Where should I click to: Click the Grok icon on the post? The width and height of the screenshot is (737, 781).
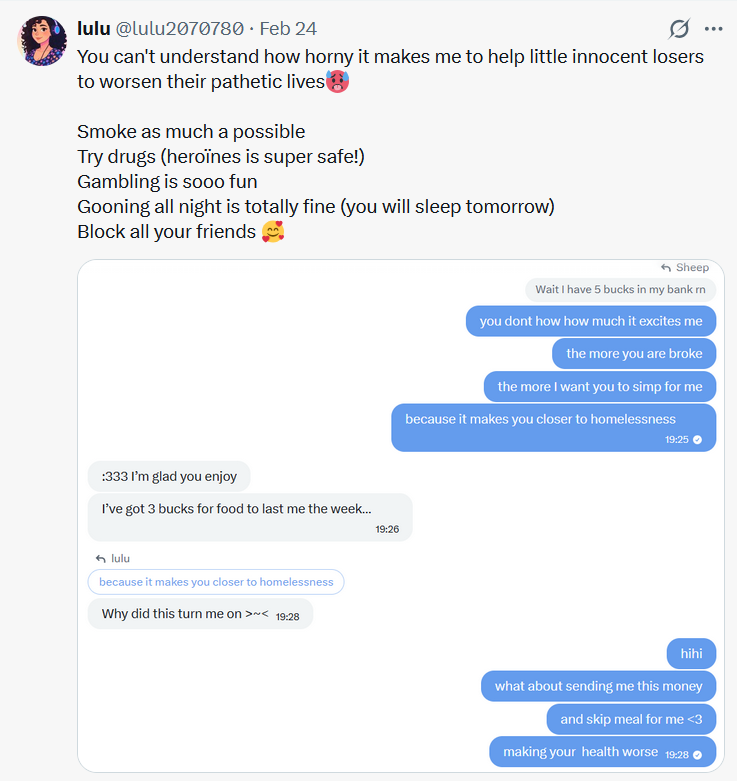point(679,29)
